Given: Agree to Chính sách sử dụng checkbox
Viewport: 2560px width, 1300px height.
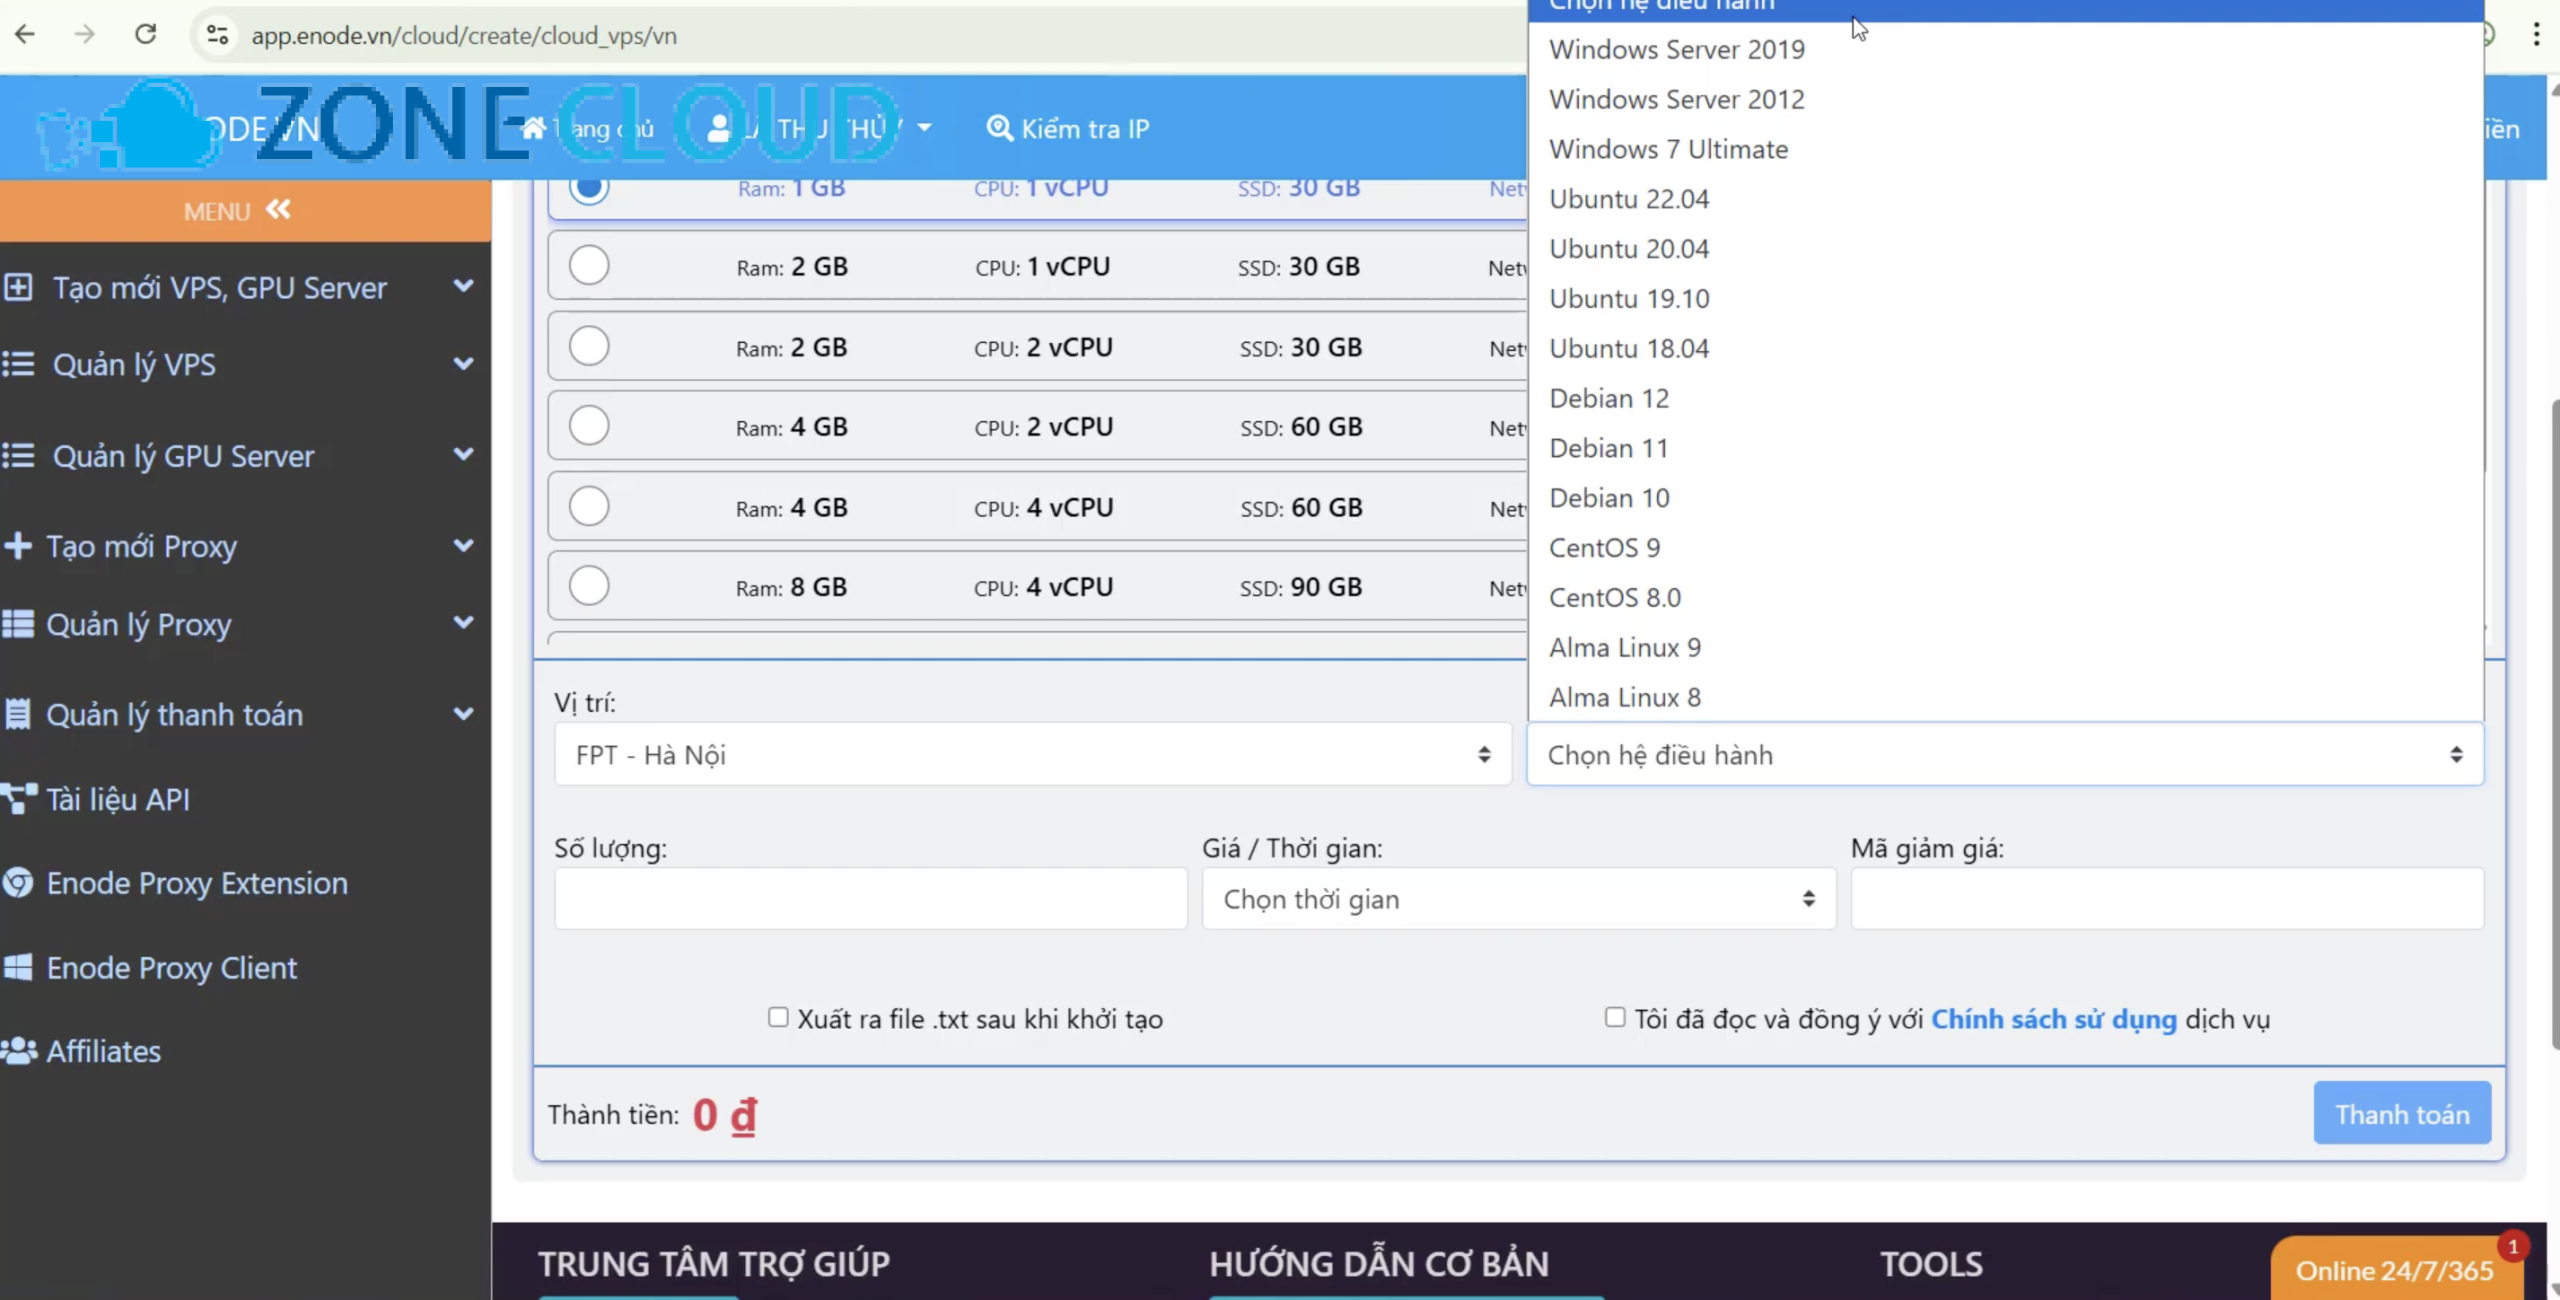Looking at the screenshot, I should tap(1615, 1017).
